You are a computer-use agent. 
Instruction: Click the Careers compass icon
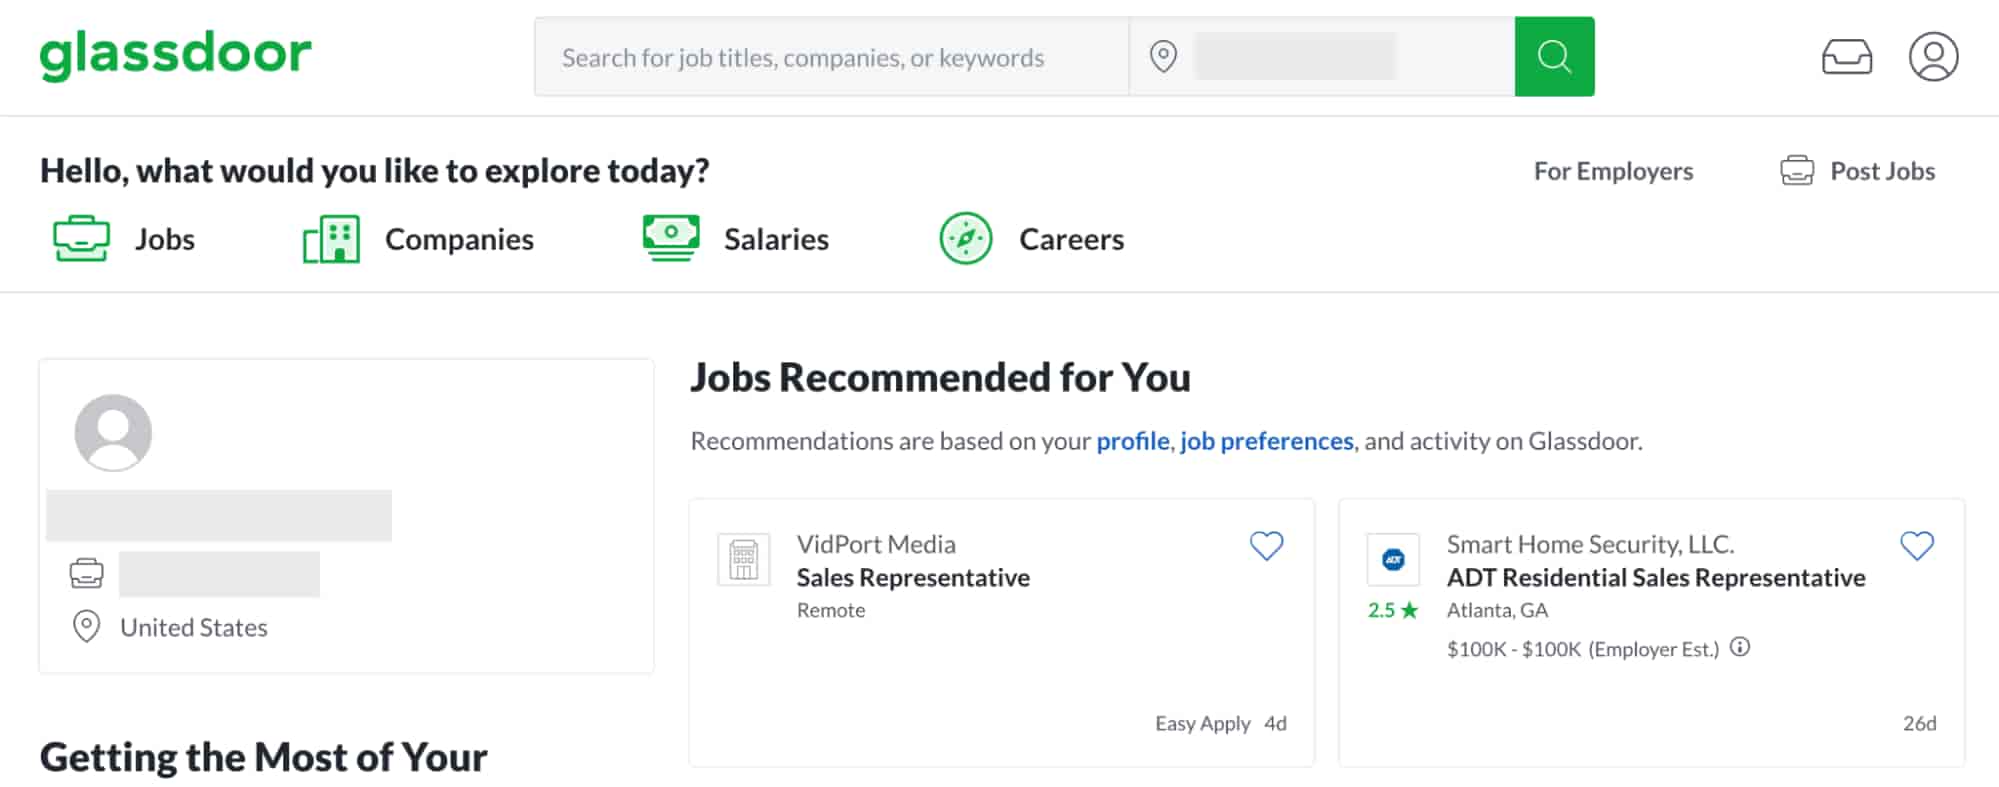click(966, 239)
